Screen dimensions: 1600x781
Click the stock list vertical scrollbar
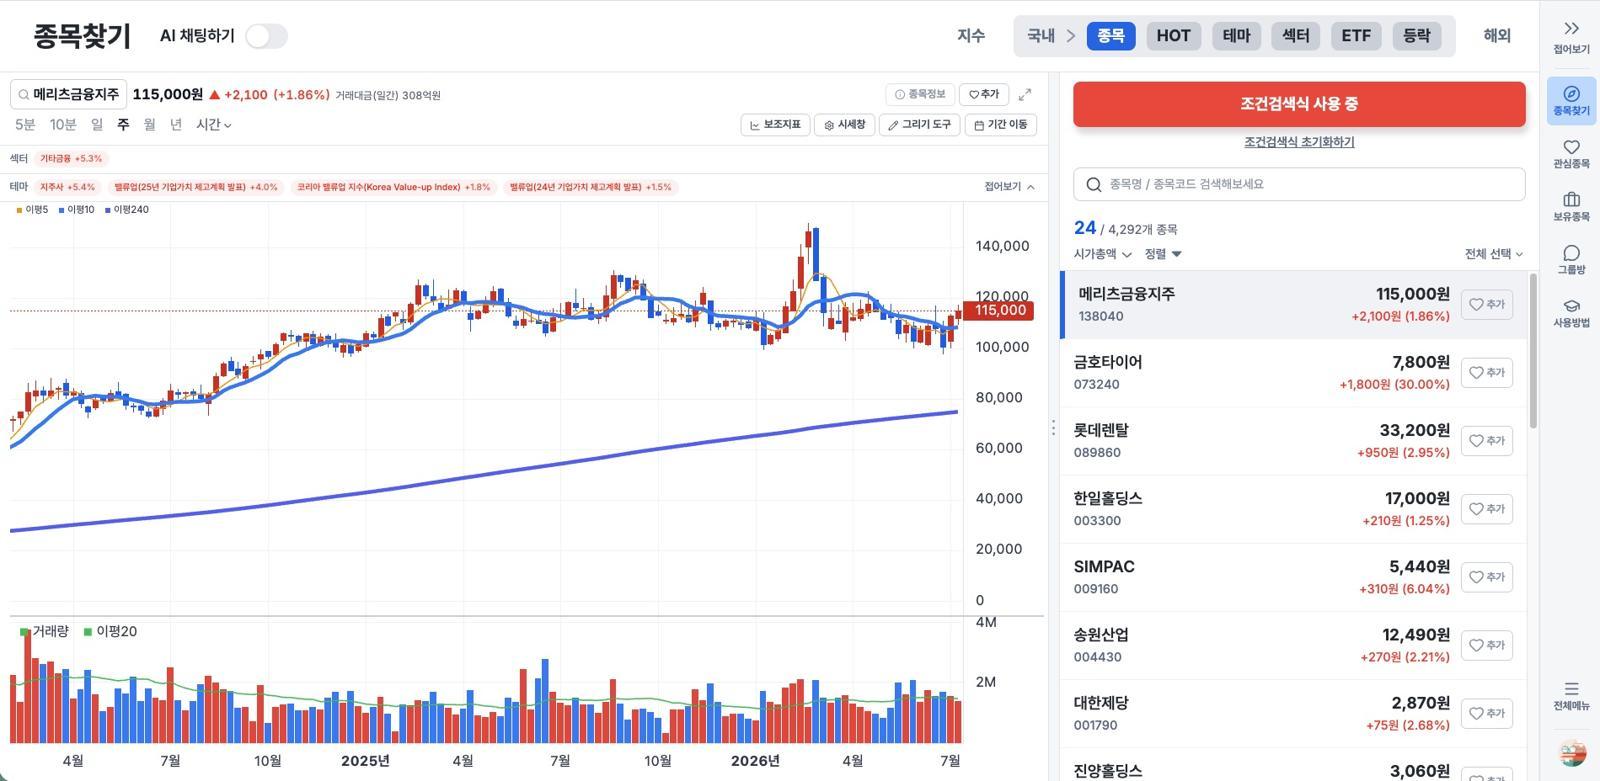[x=1533, y=351]
